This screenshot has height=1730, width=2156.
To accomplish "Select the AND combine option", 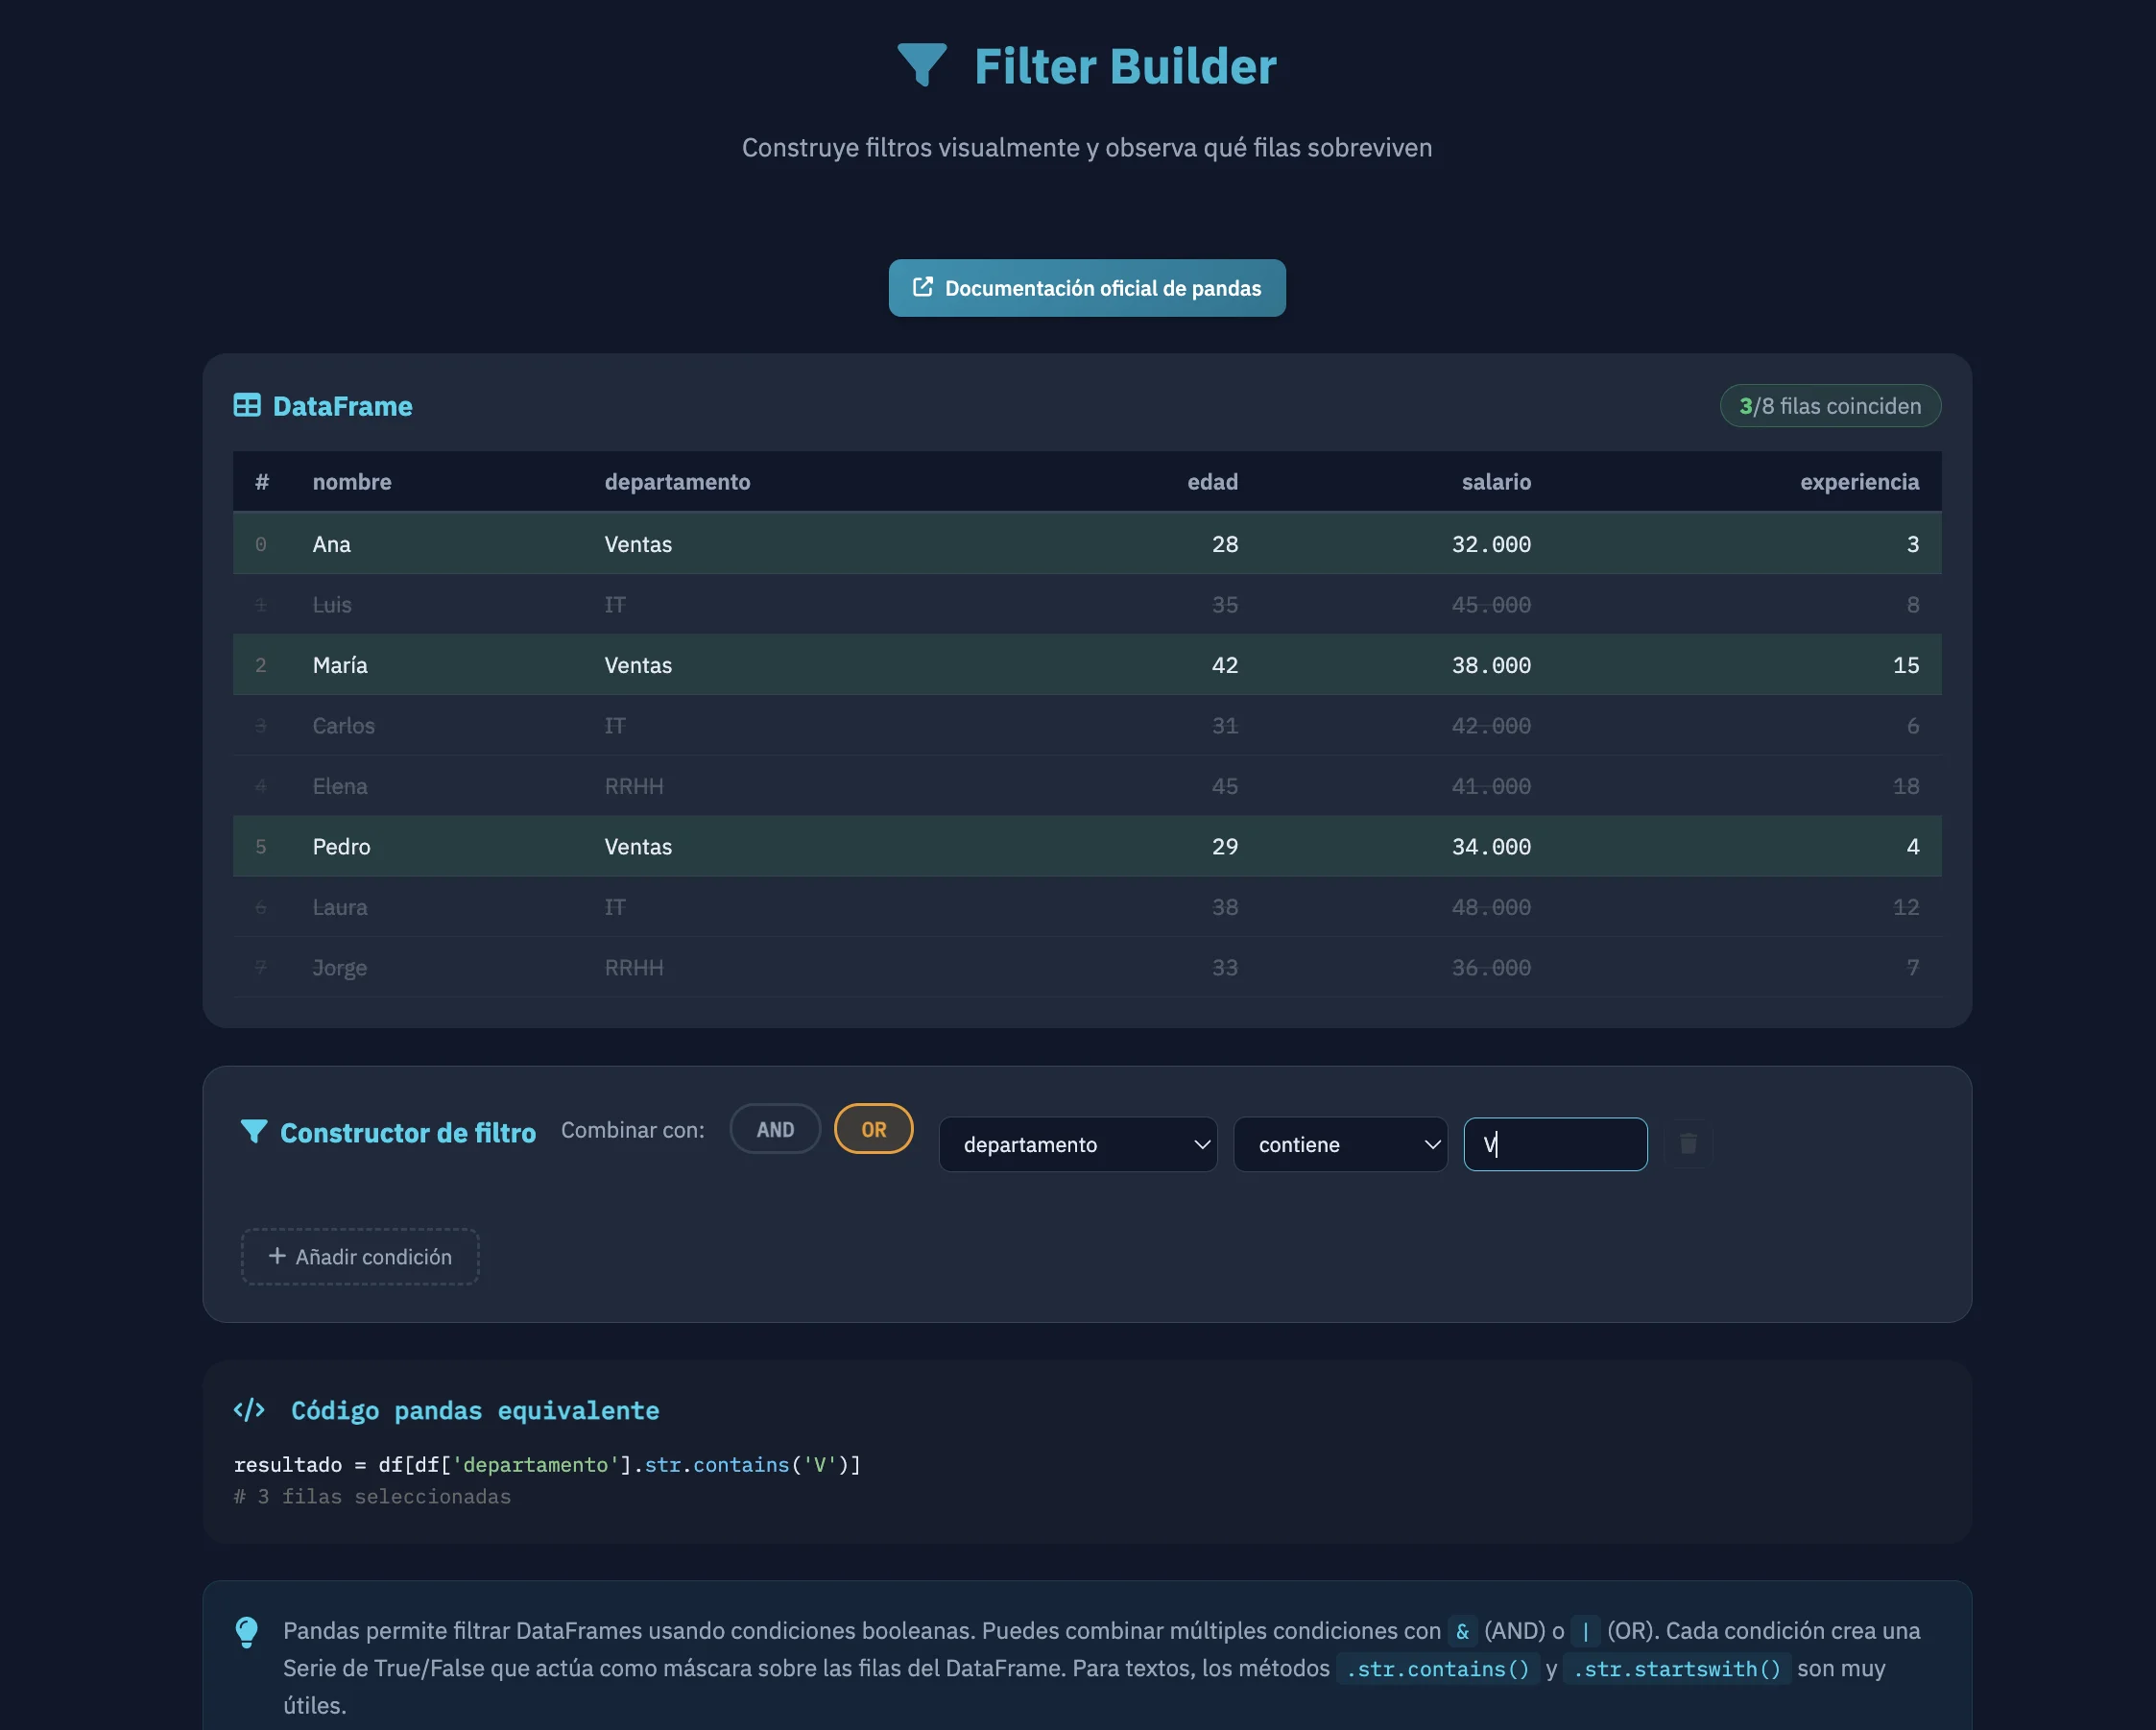I will pos(775,1129).
